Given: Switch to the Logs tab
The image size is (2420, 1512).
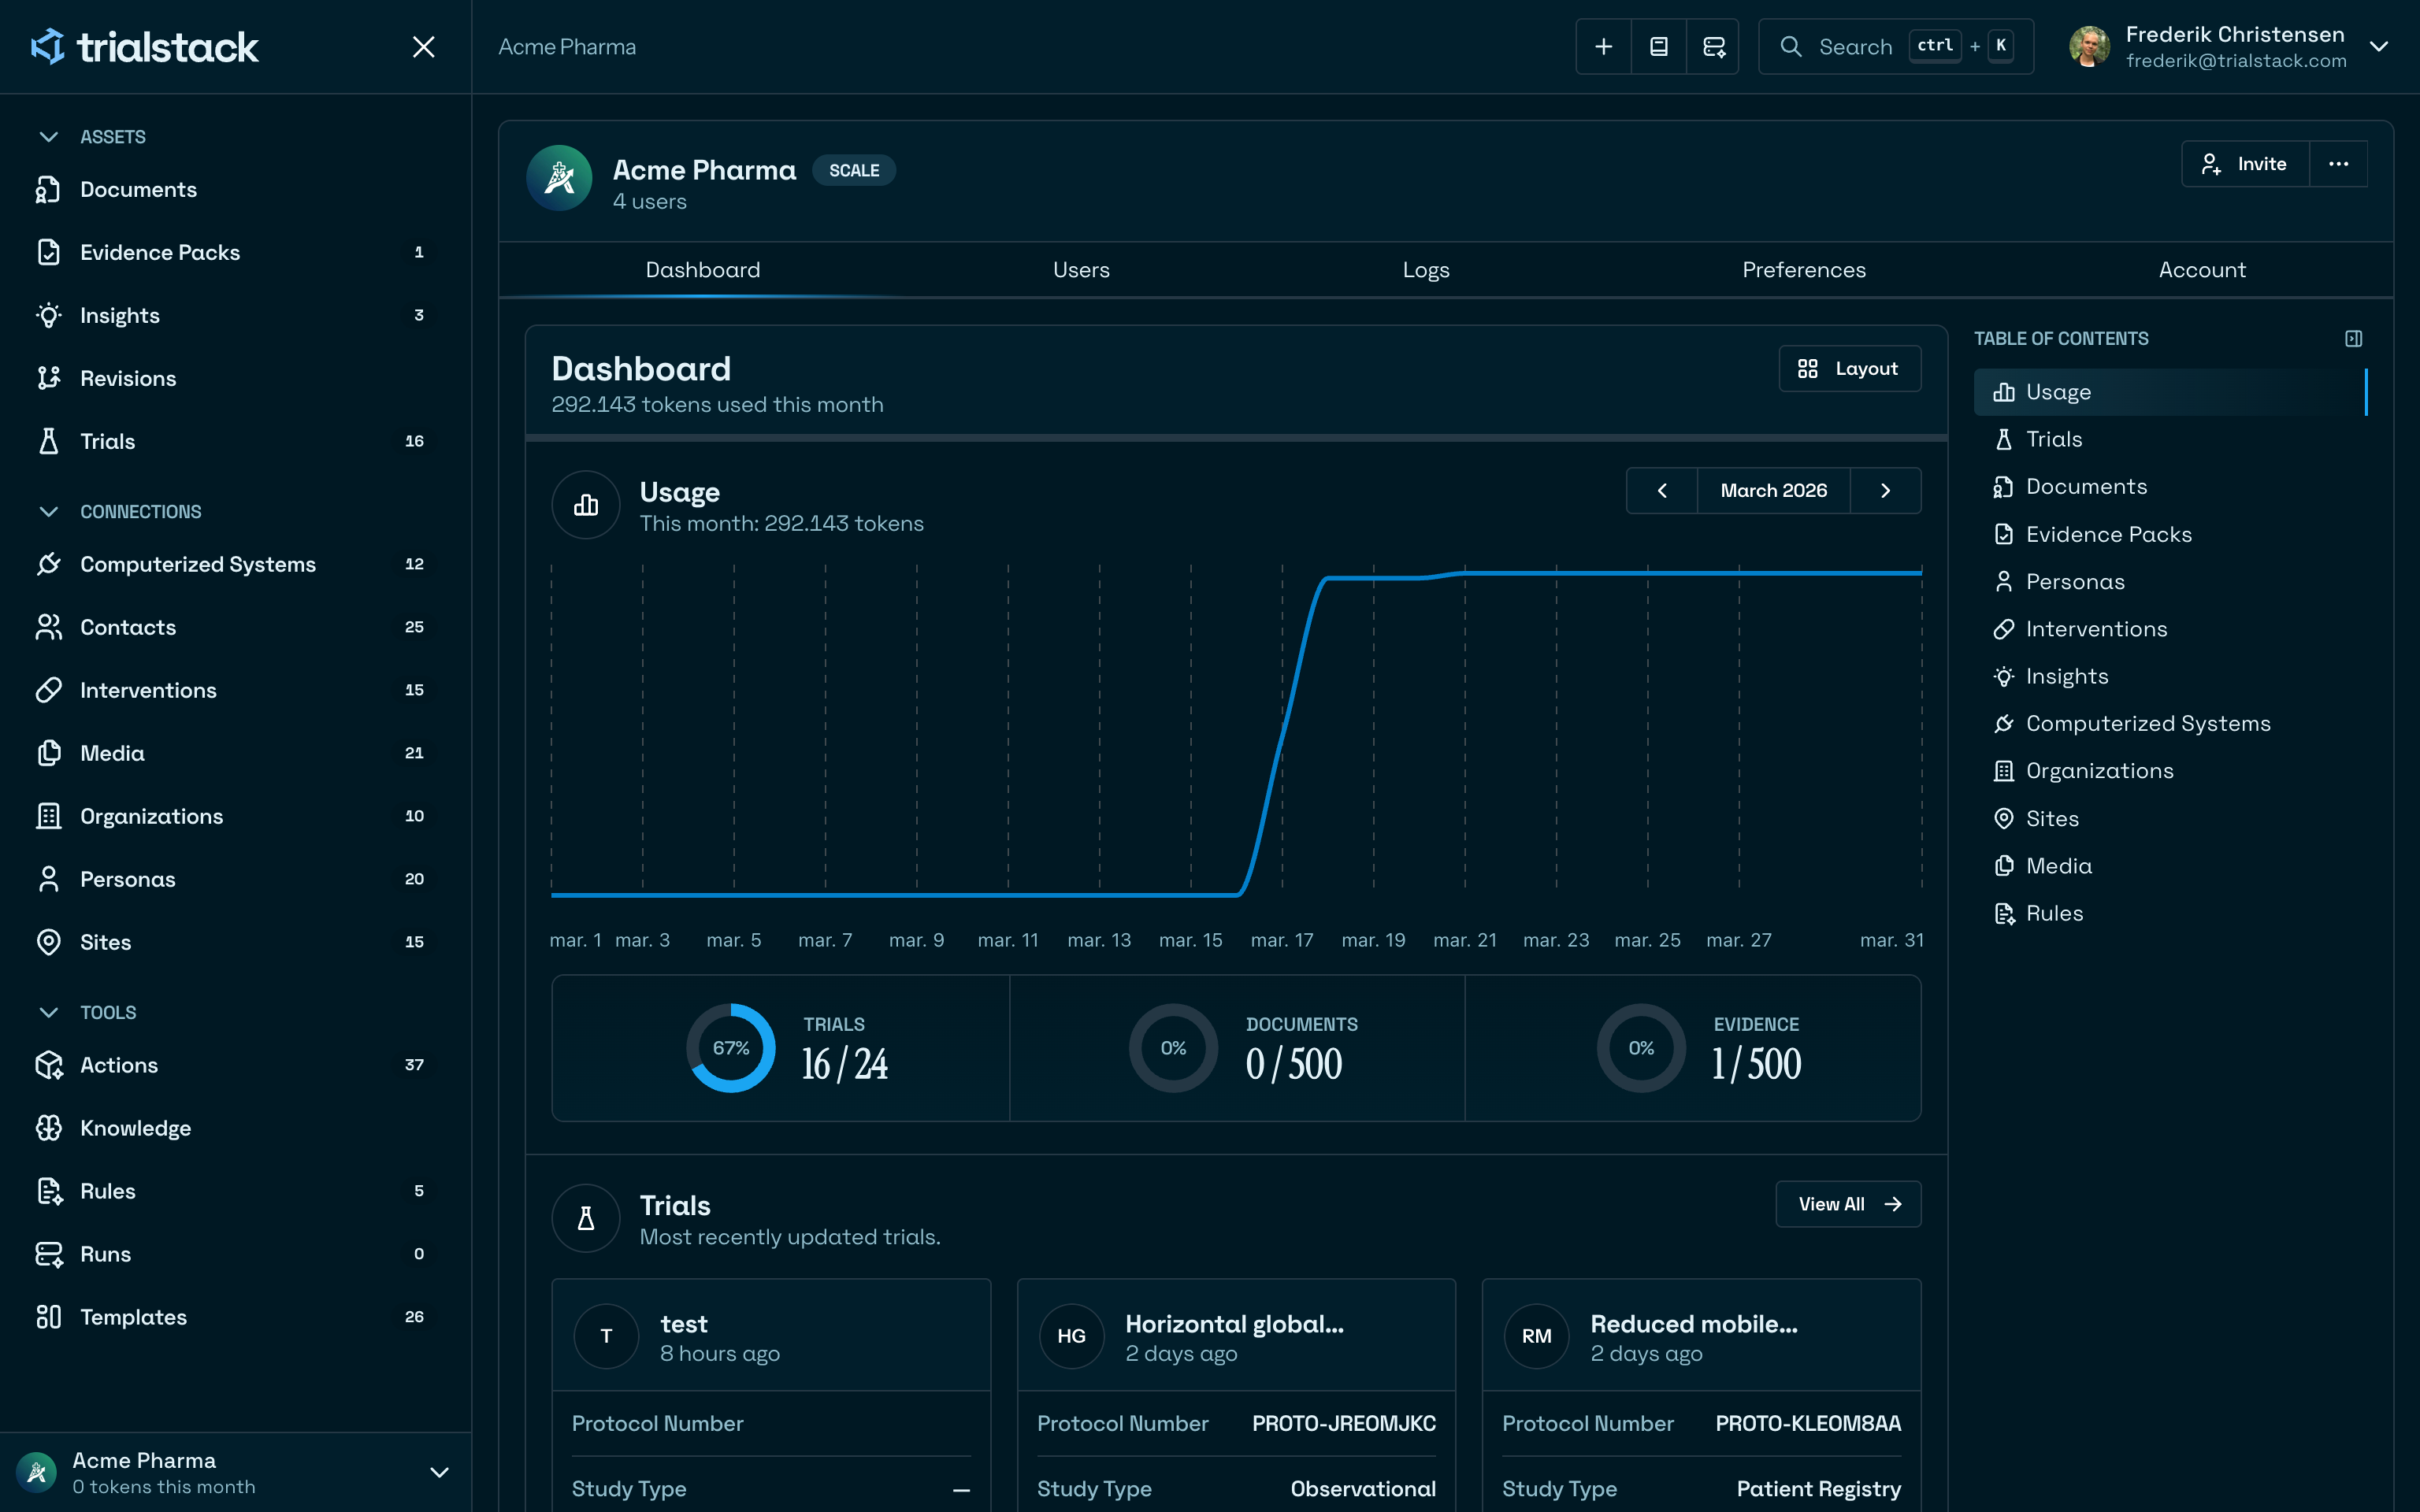Looking at the screenshot, I should point(1426,270).
